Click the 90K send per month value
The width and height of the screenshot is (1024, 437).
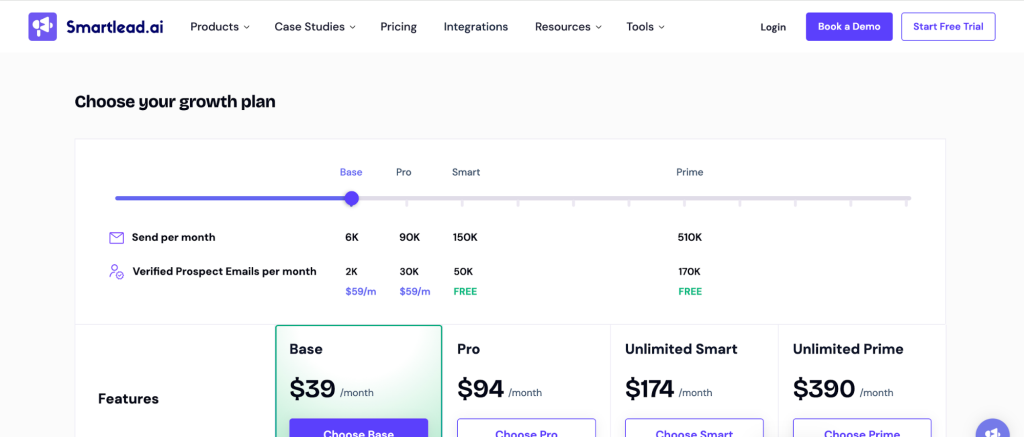click(x=409, y=238)
